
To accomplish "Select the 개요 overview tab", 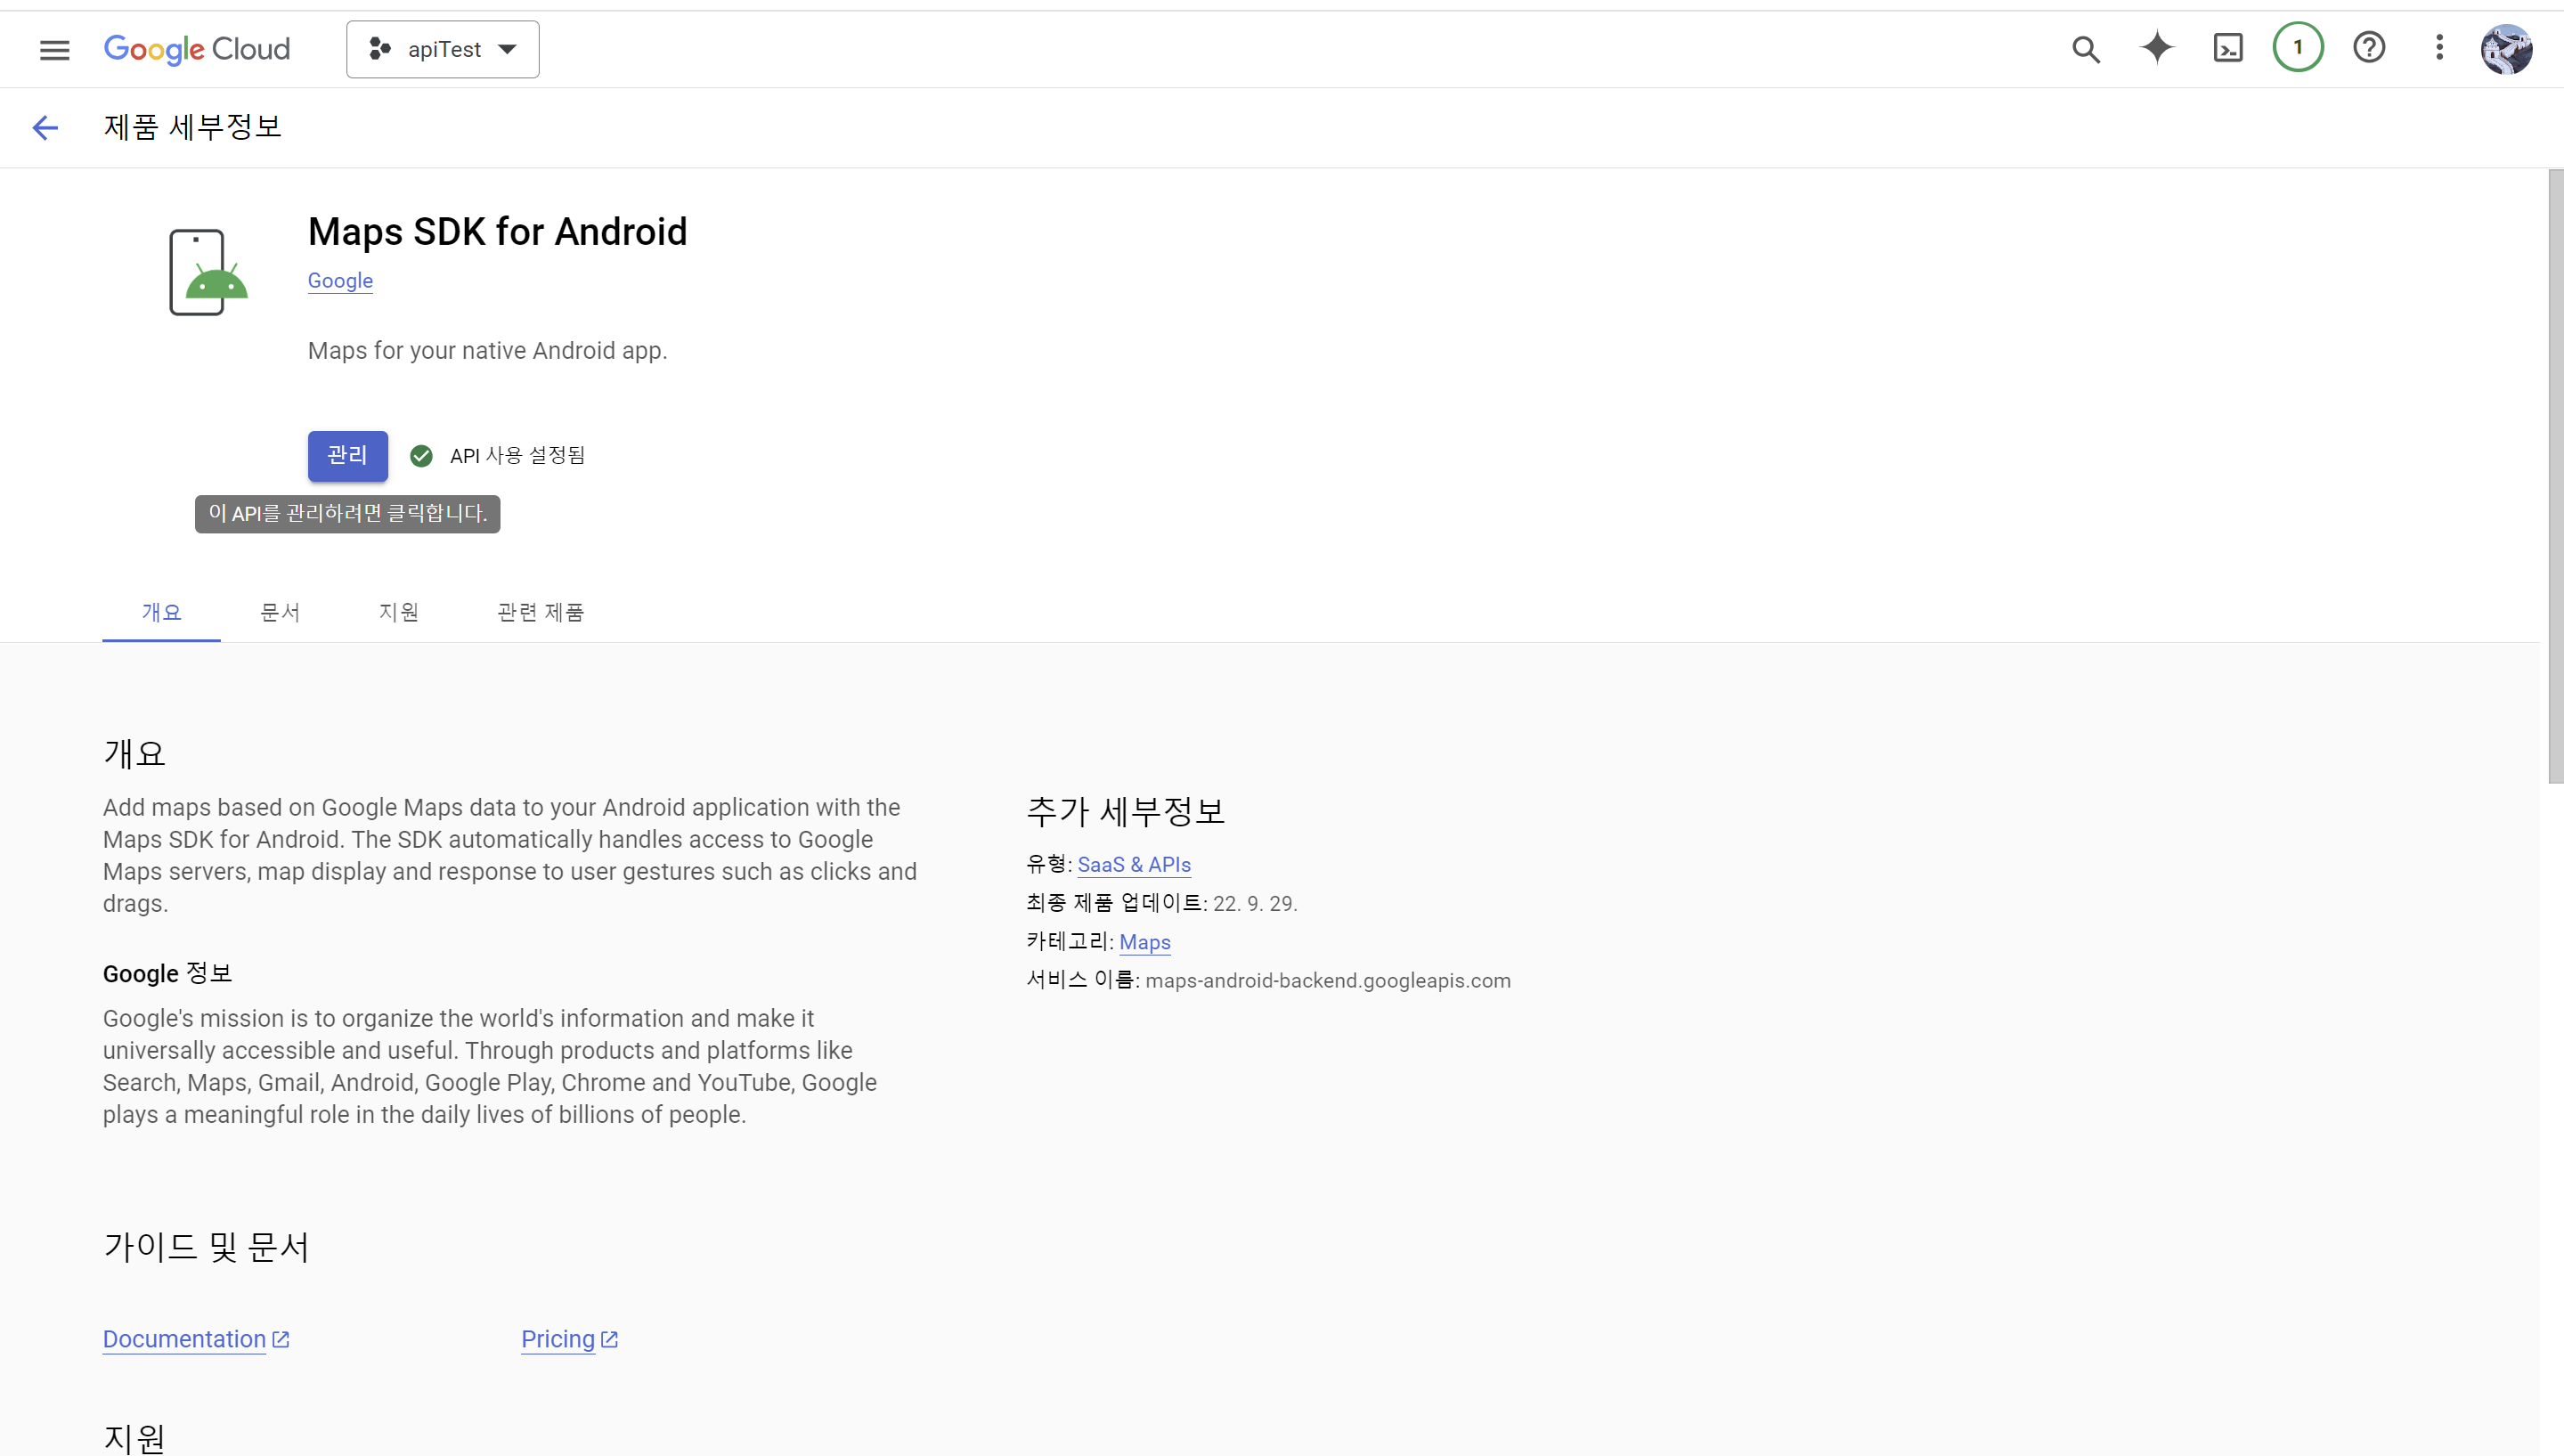I will pyautogui.click(x=161, y=612).
